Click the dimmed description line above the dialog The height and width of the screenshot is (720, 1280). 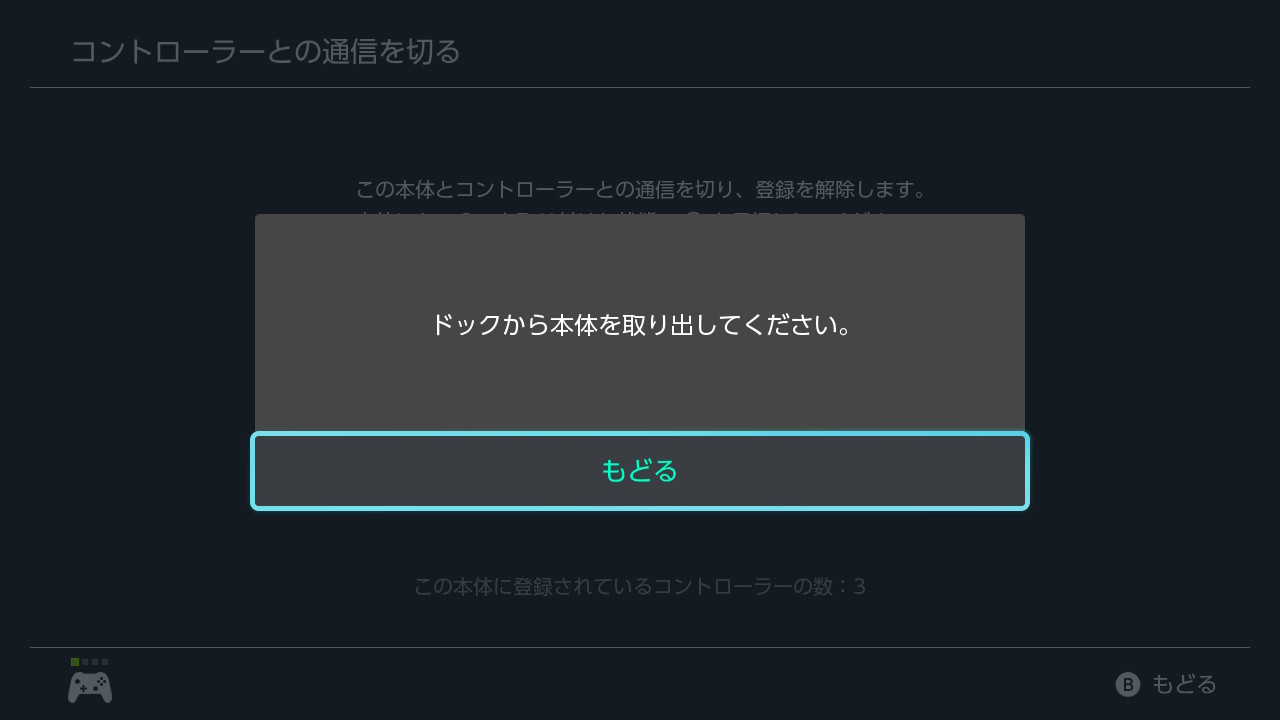pos(642,189)
